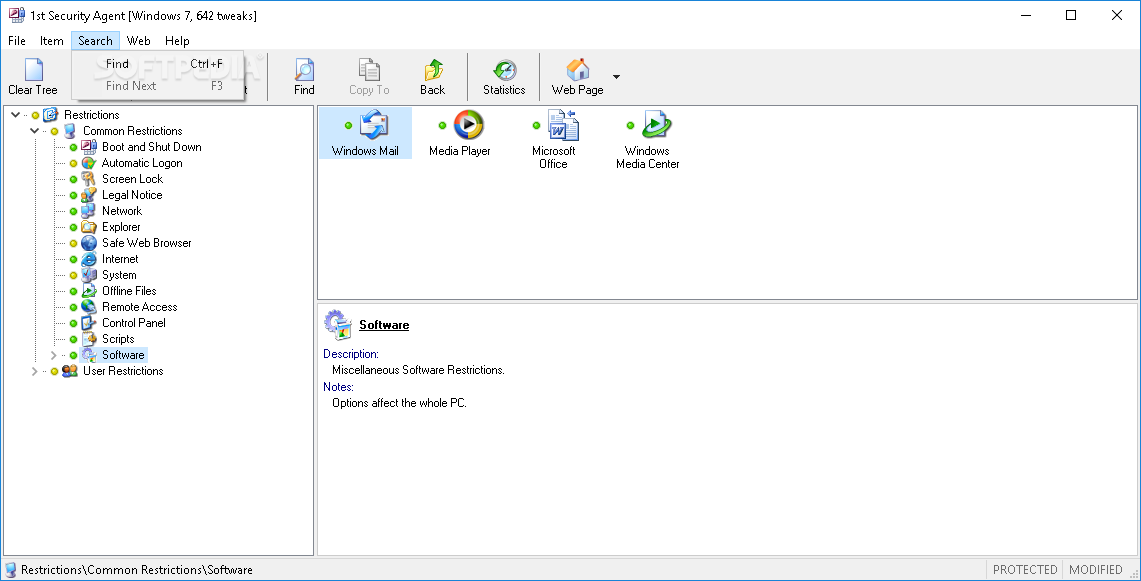Click the User Restrictions people icon
1141x581 pixels.
coord(70,371)
